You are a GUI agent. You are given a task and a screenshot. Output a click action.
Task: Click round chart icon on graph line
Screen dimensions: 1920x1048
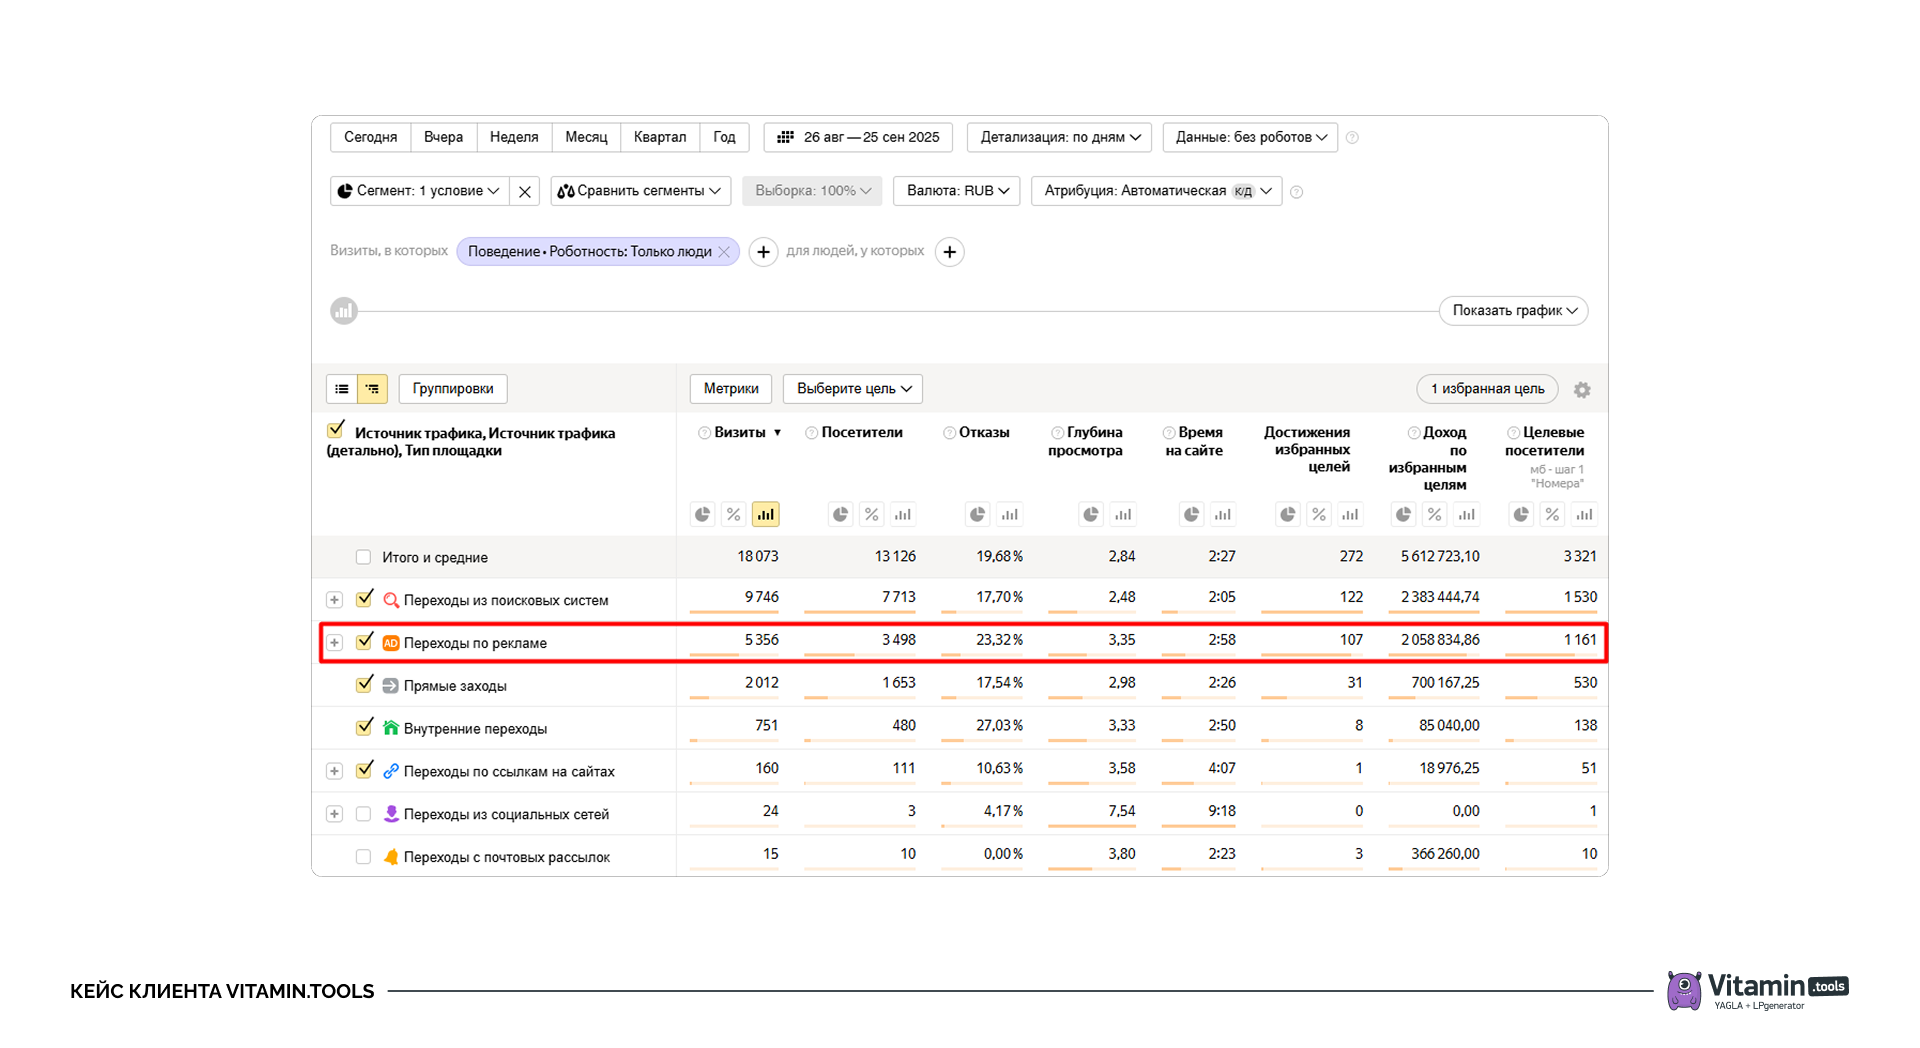[x=344, y=311]
